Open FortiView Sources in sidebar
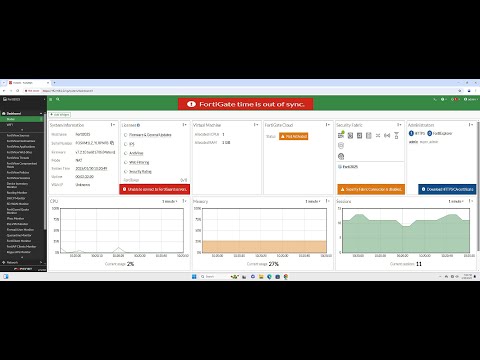 (18, 136)
